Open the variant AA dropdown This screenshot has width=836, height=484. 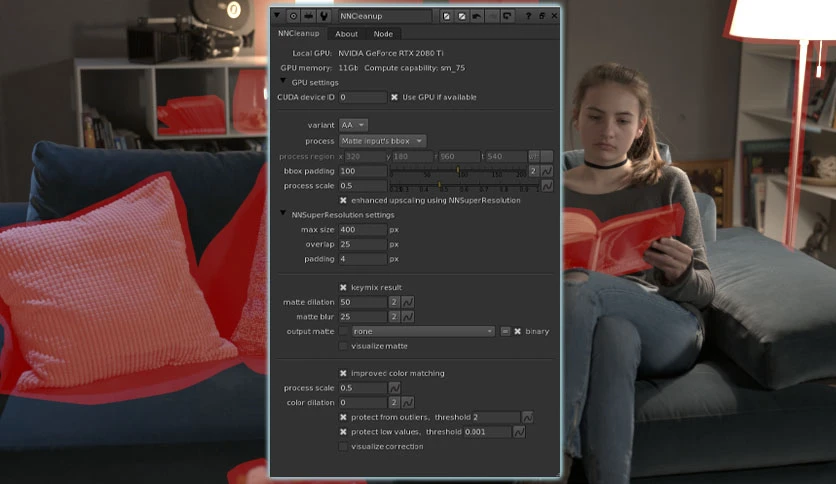(353, 125)
